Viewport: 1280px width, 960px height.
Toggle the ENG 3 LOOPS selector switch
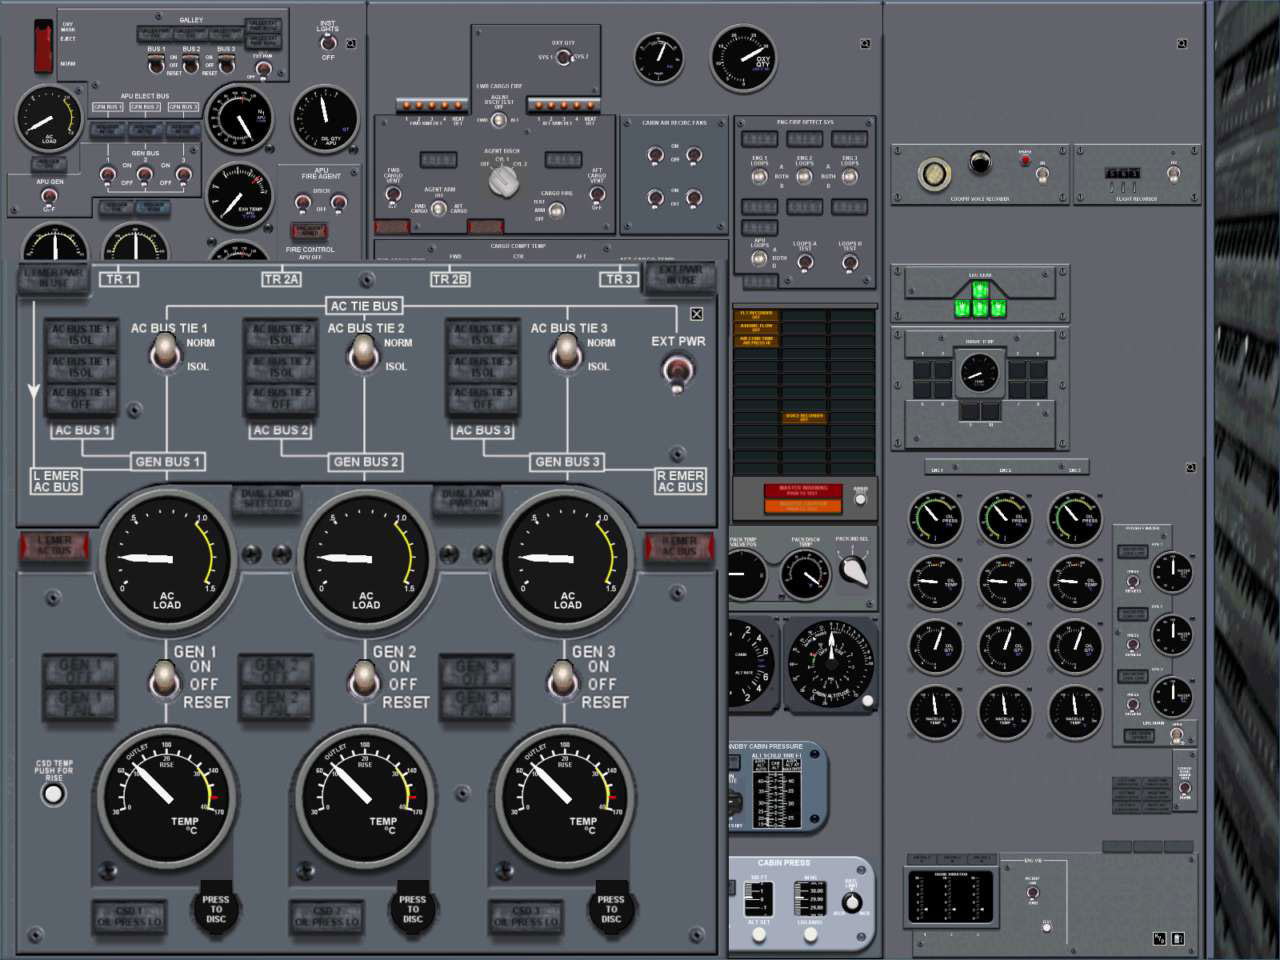[x=849, y=176]
